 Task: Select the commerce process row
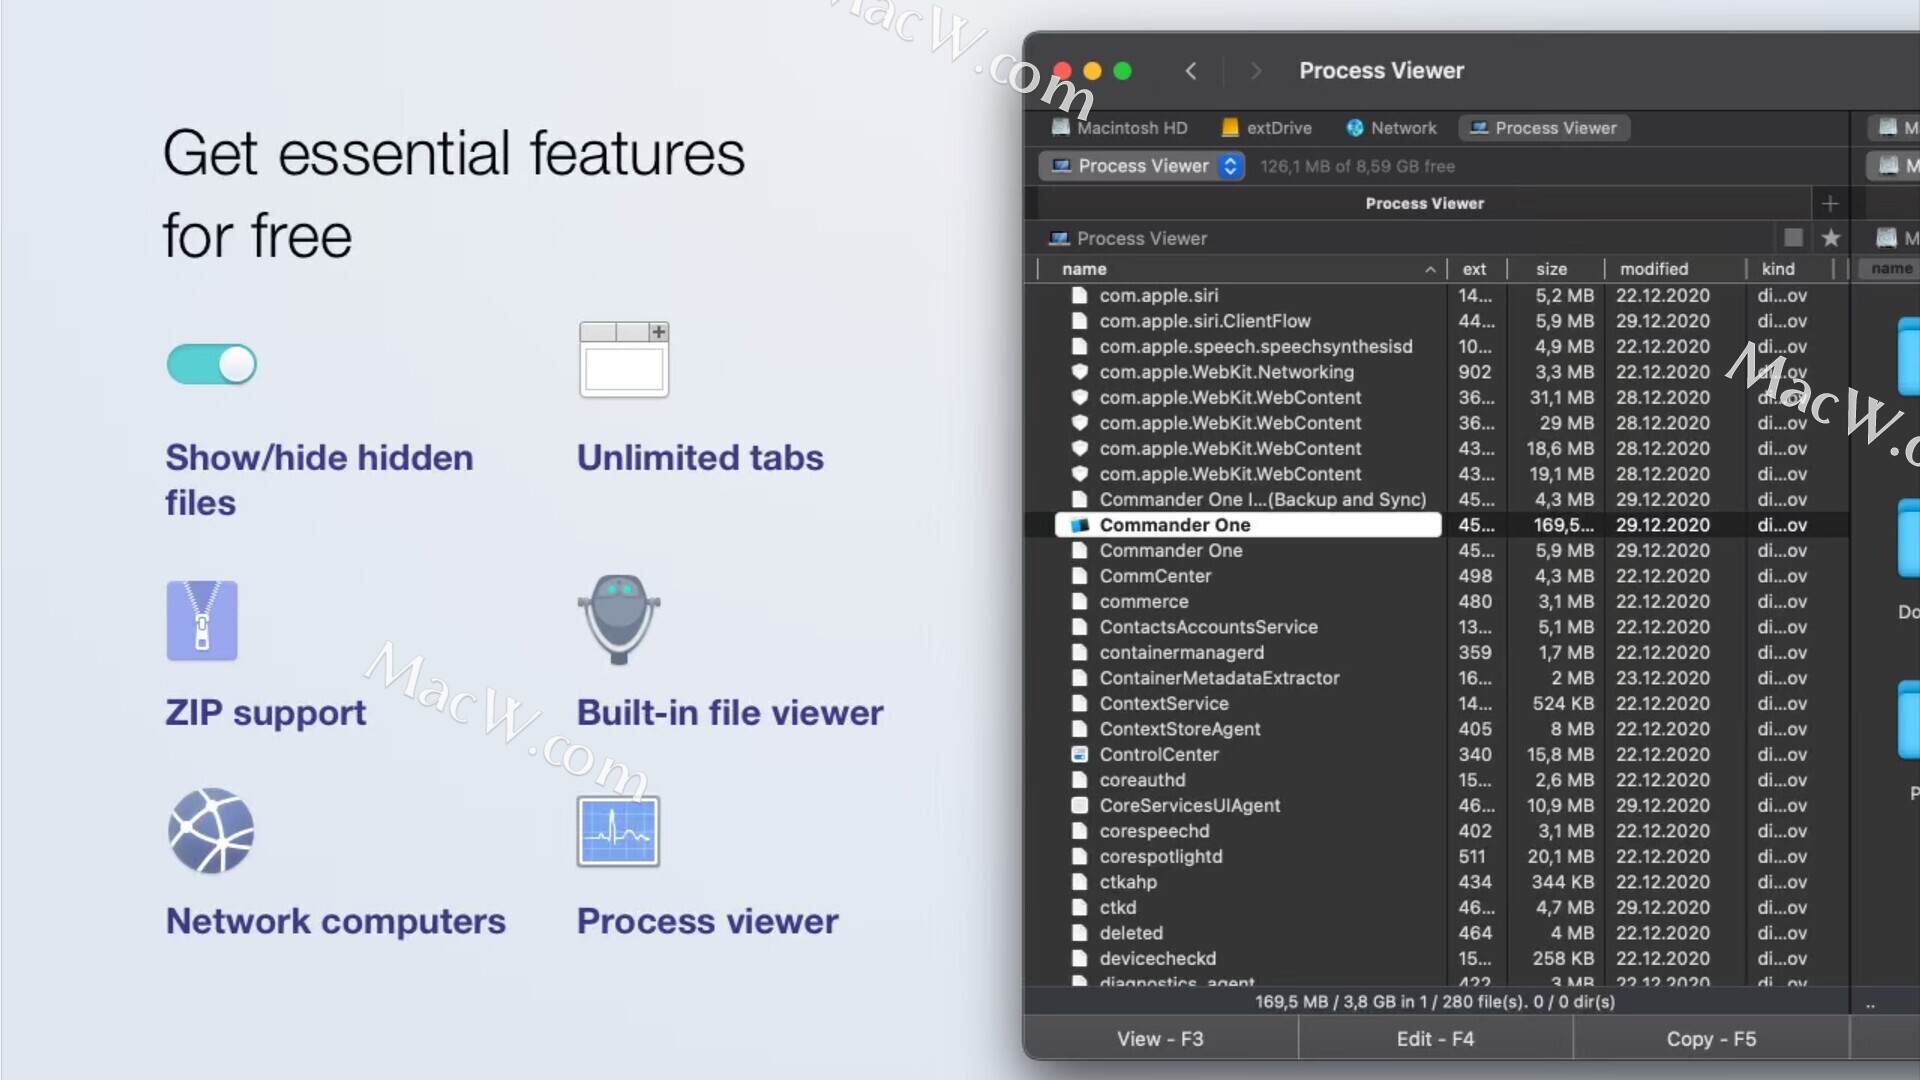coord(1438,602)
